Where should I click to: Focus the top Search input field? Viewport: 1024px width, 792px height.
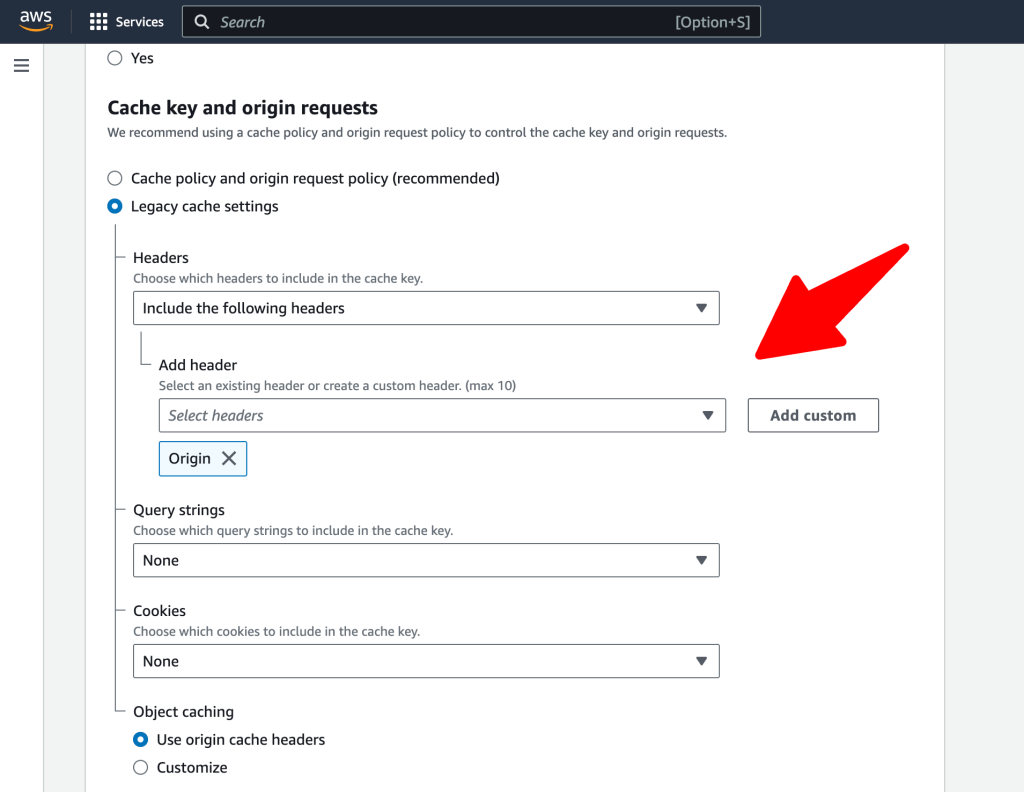pos(472,22)
